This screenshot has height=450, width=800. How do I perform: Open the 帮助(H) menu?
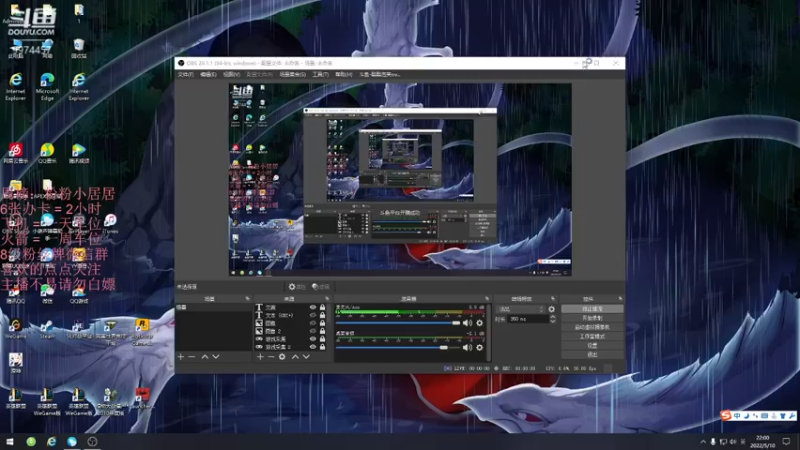pyautogui.click(x=344, y=74)
